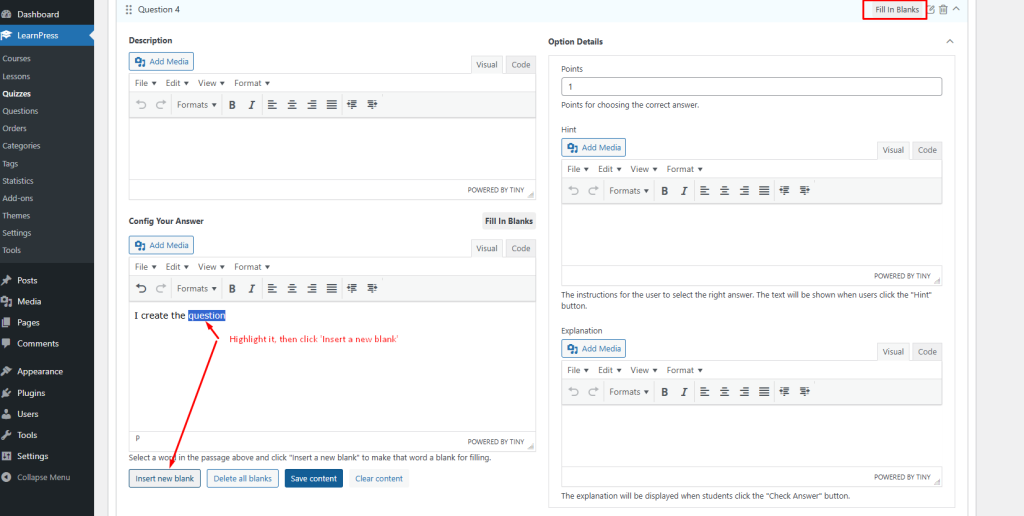This screenshot has width=1024, height=516.
Task: Open Quizzes in the LearnPress sidebar
Action: click(x=16, y=94)
